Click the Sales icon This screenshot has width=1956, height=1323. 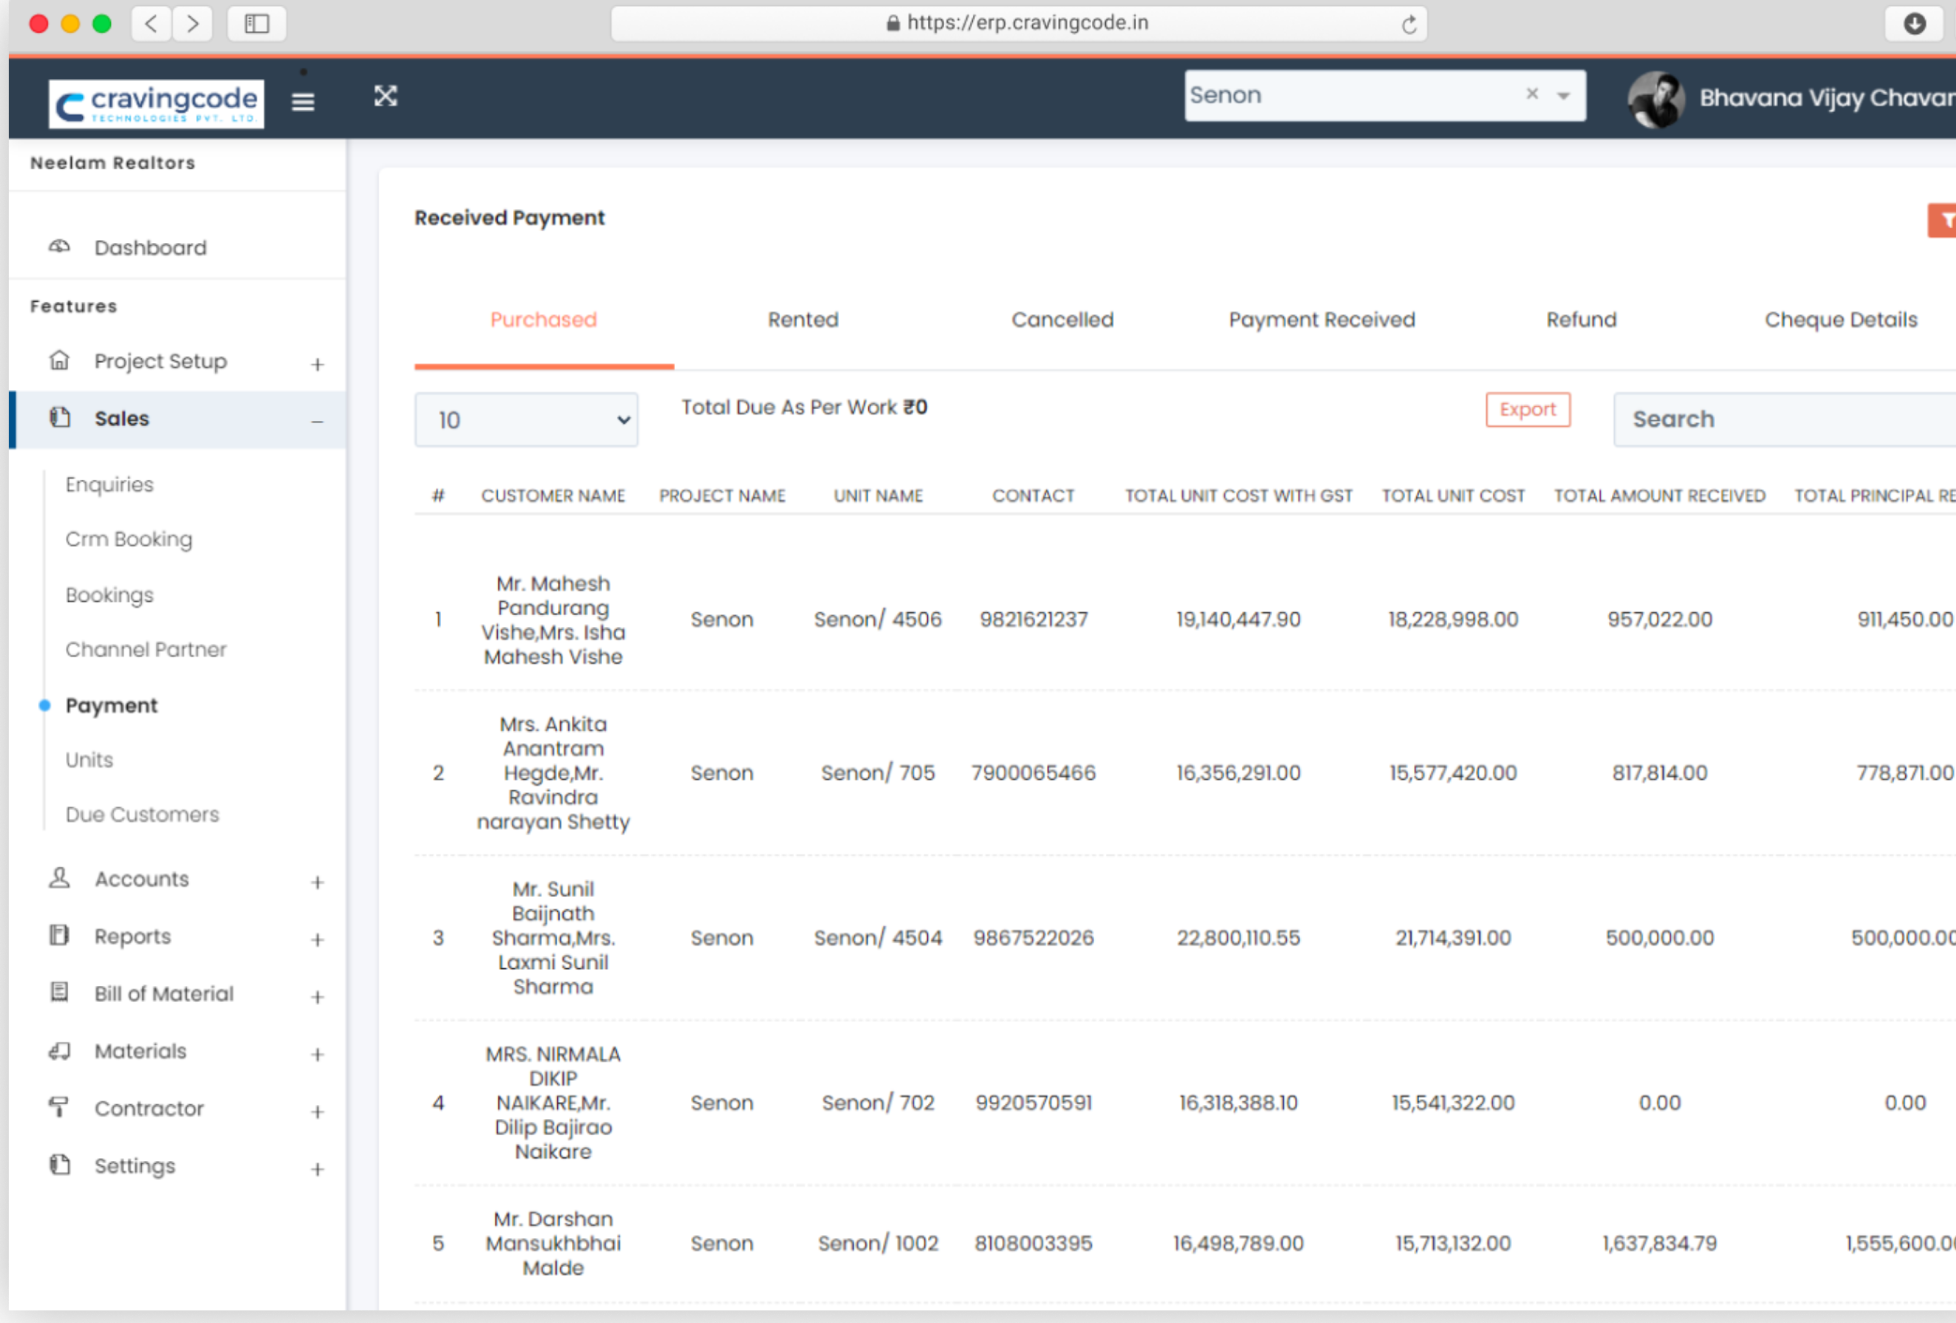(60, 418)
